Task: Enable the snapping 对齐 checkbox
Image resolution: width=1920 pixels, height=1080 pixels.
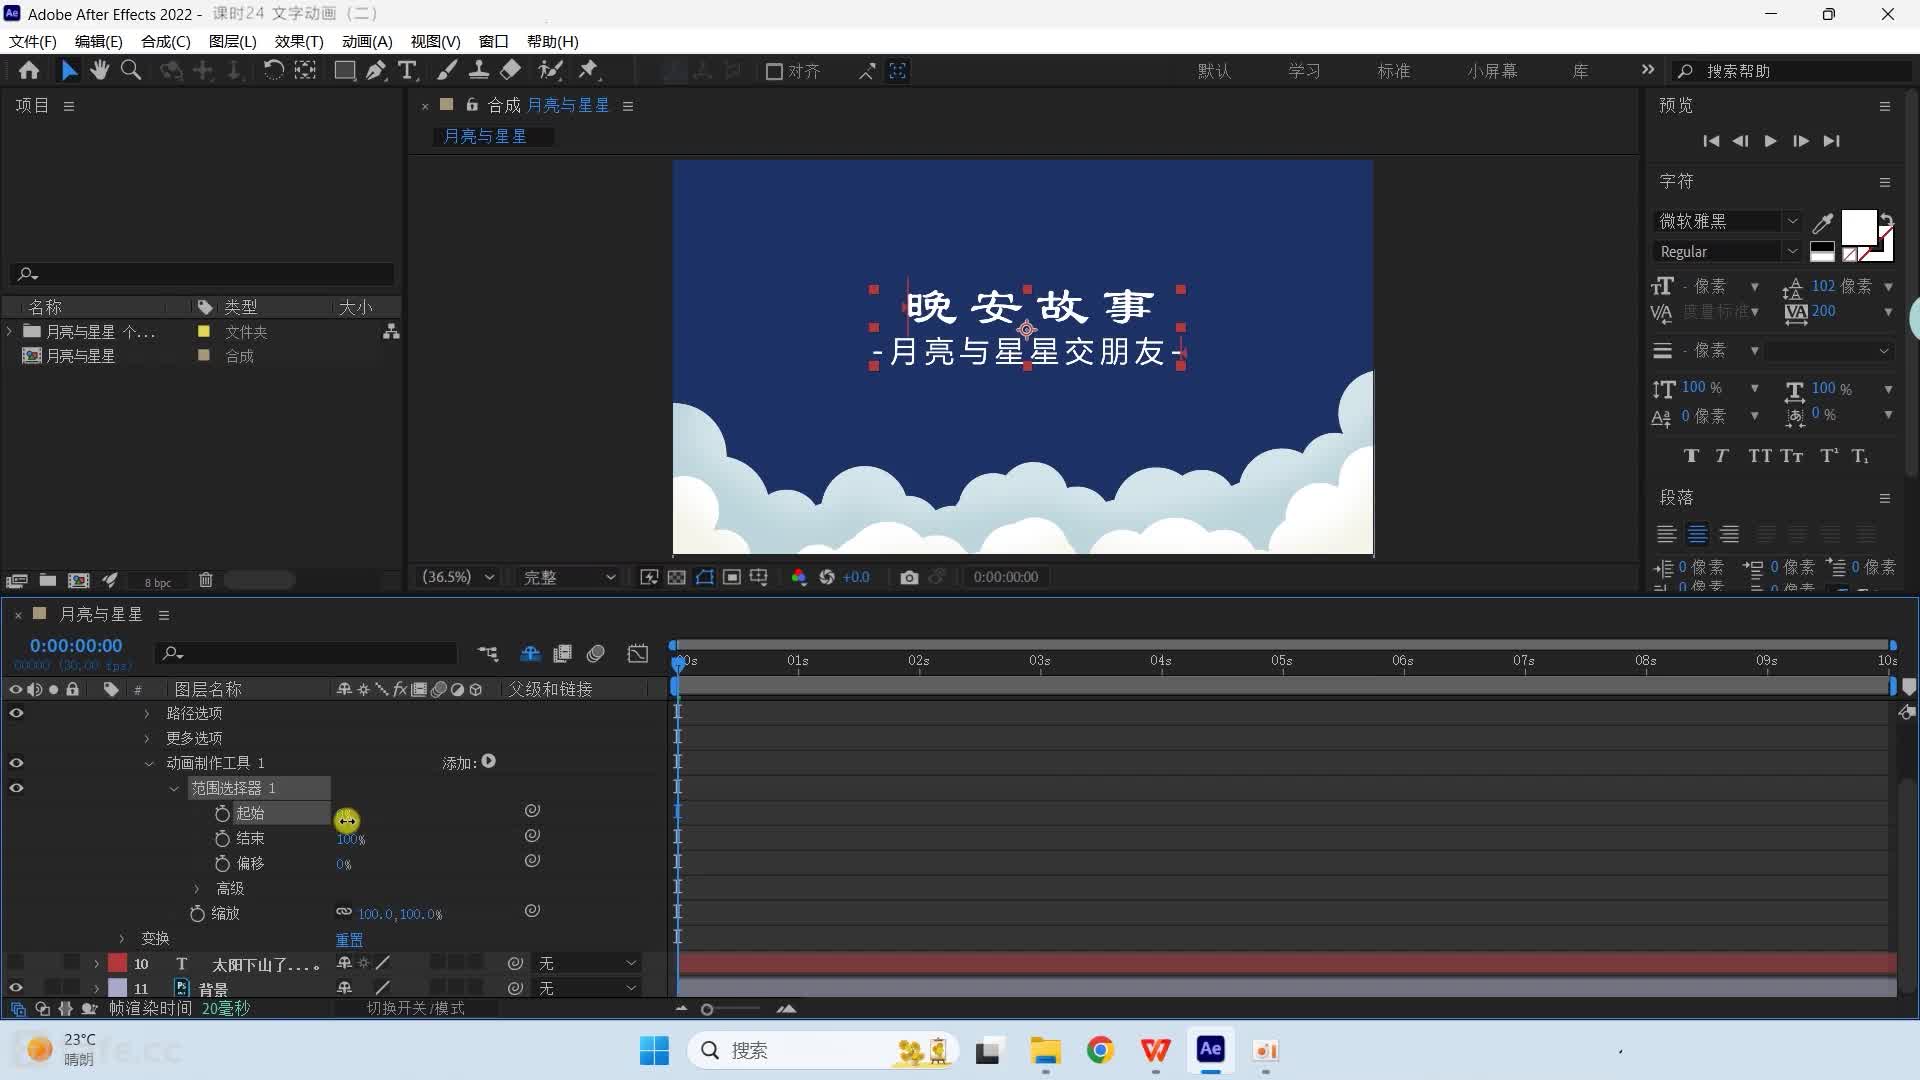Action: [x=774, y=71]
